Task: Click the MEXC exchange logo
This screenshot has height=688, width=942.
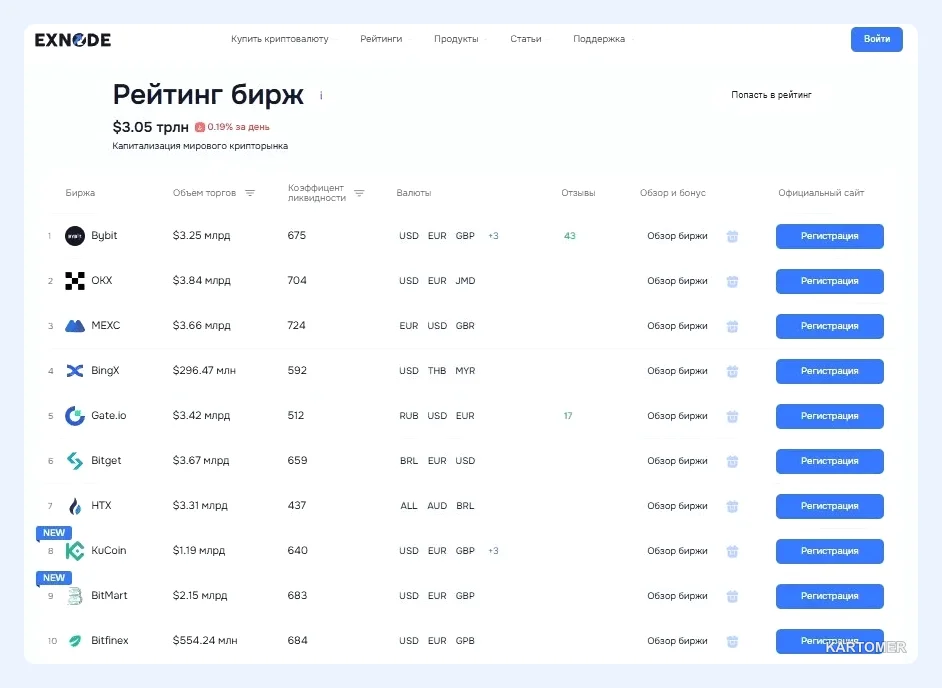Action: click(x=75, y=326)
